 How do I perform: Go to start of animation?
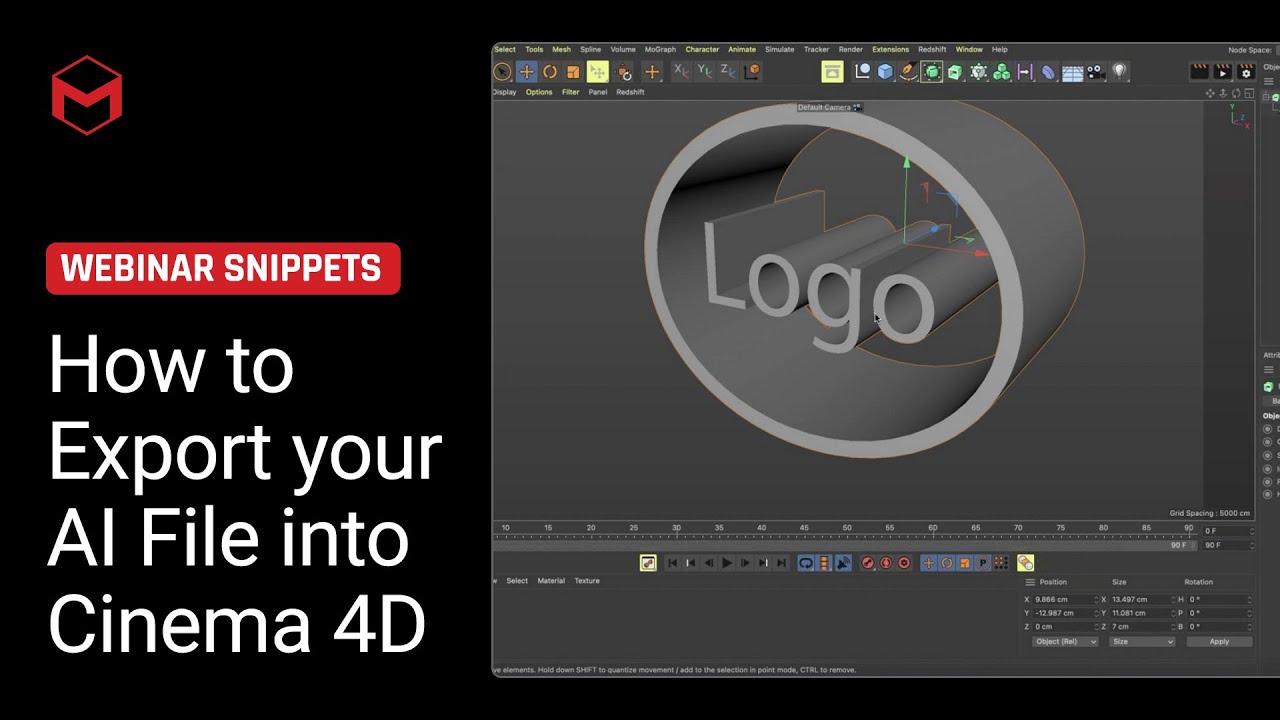(673, 563)
